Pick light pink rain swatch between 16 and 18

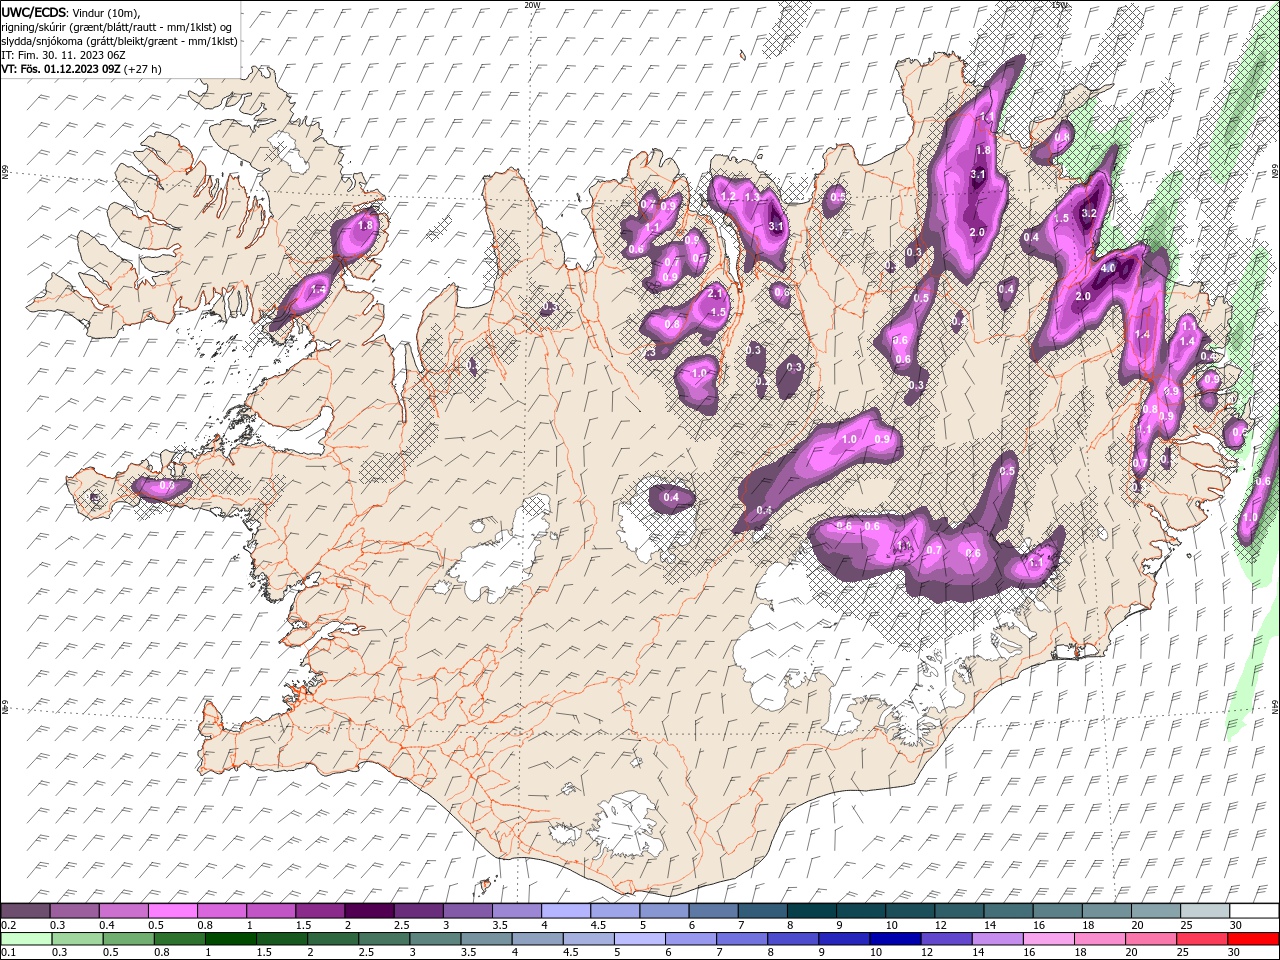coord(1048,938)
